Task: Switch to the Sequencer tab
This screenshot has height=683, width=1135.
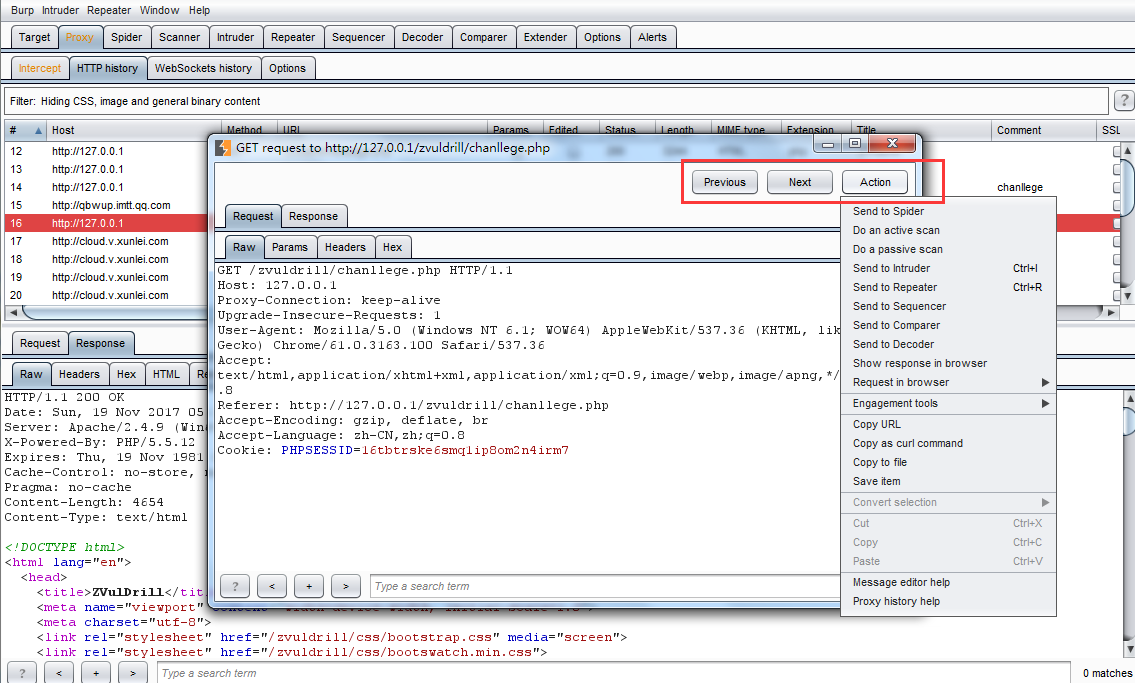Action: (x=358, y=37)
